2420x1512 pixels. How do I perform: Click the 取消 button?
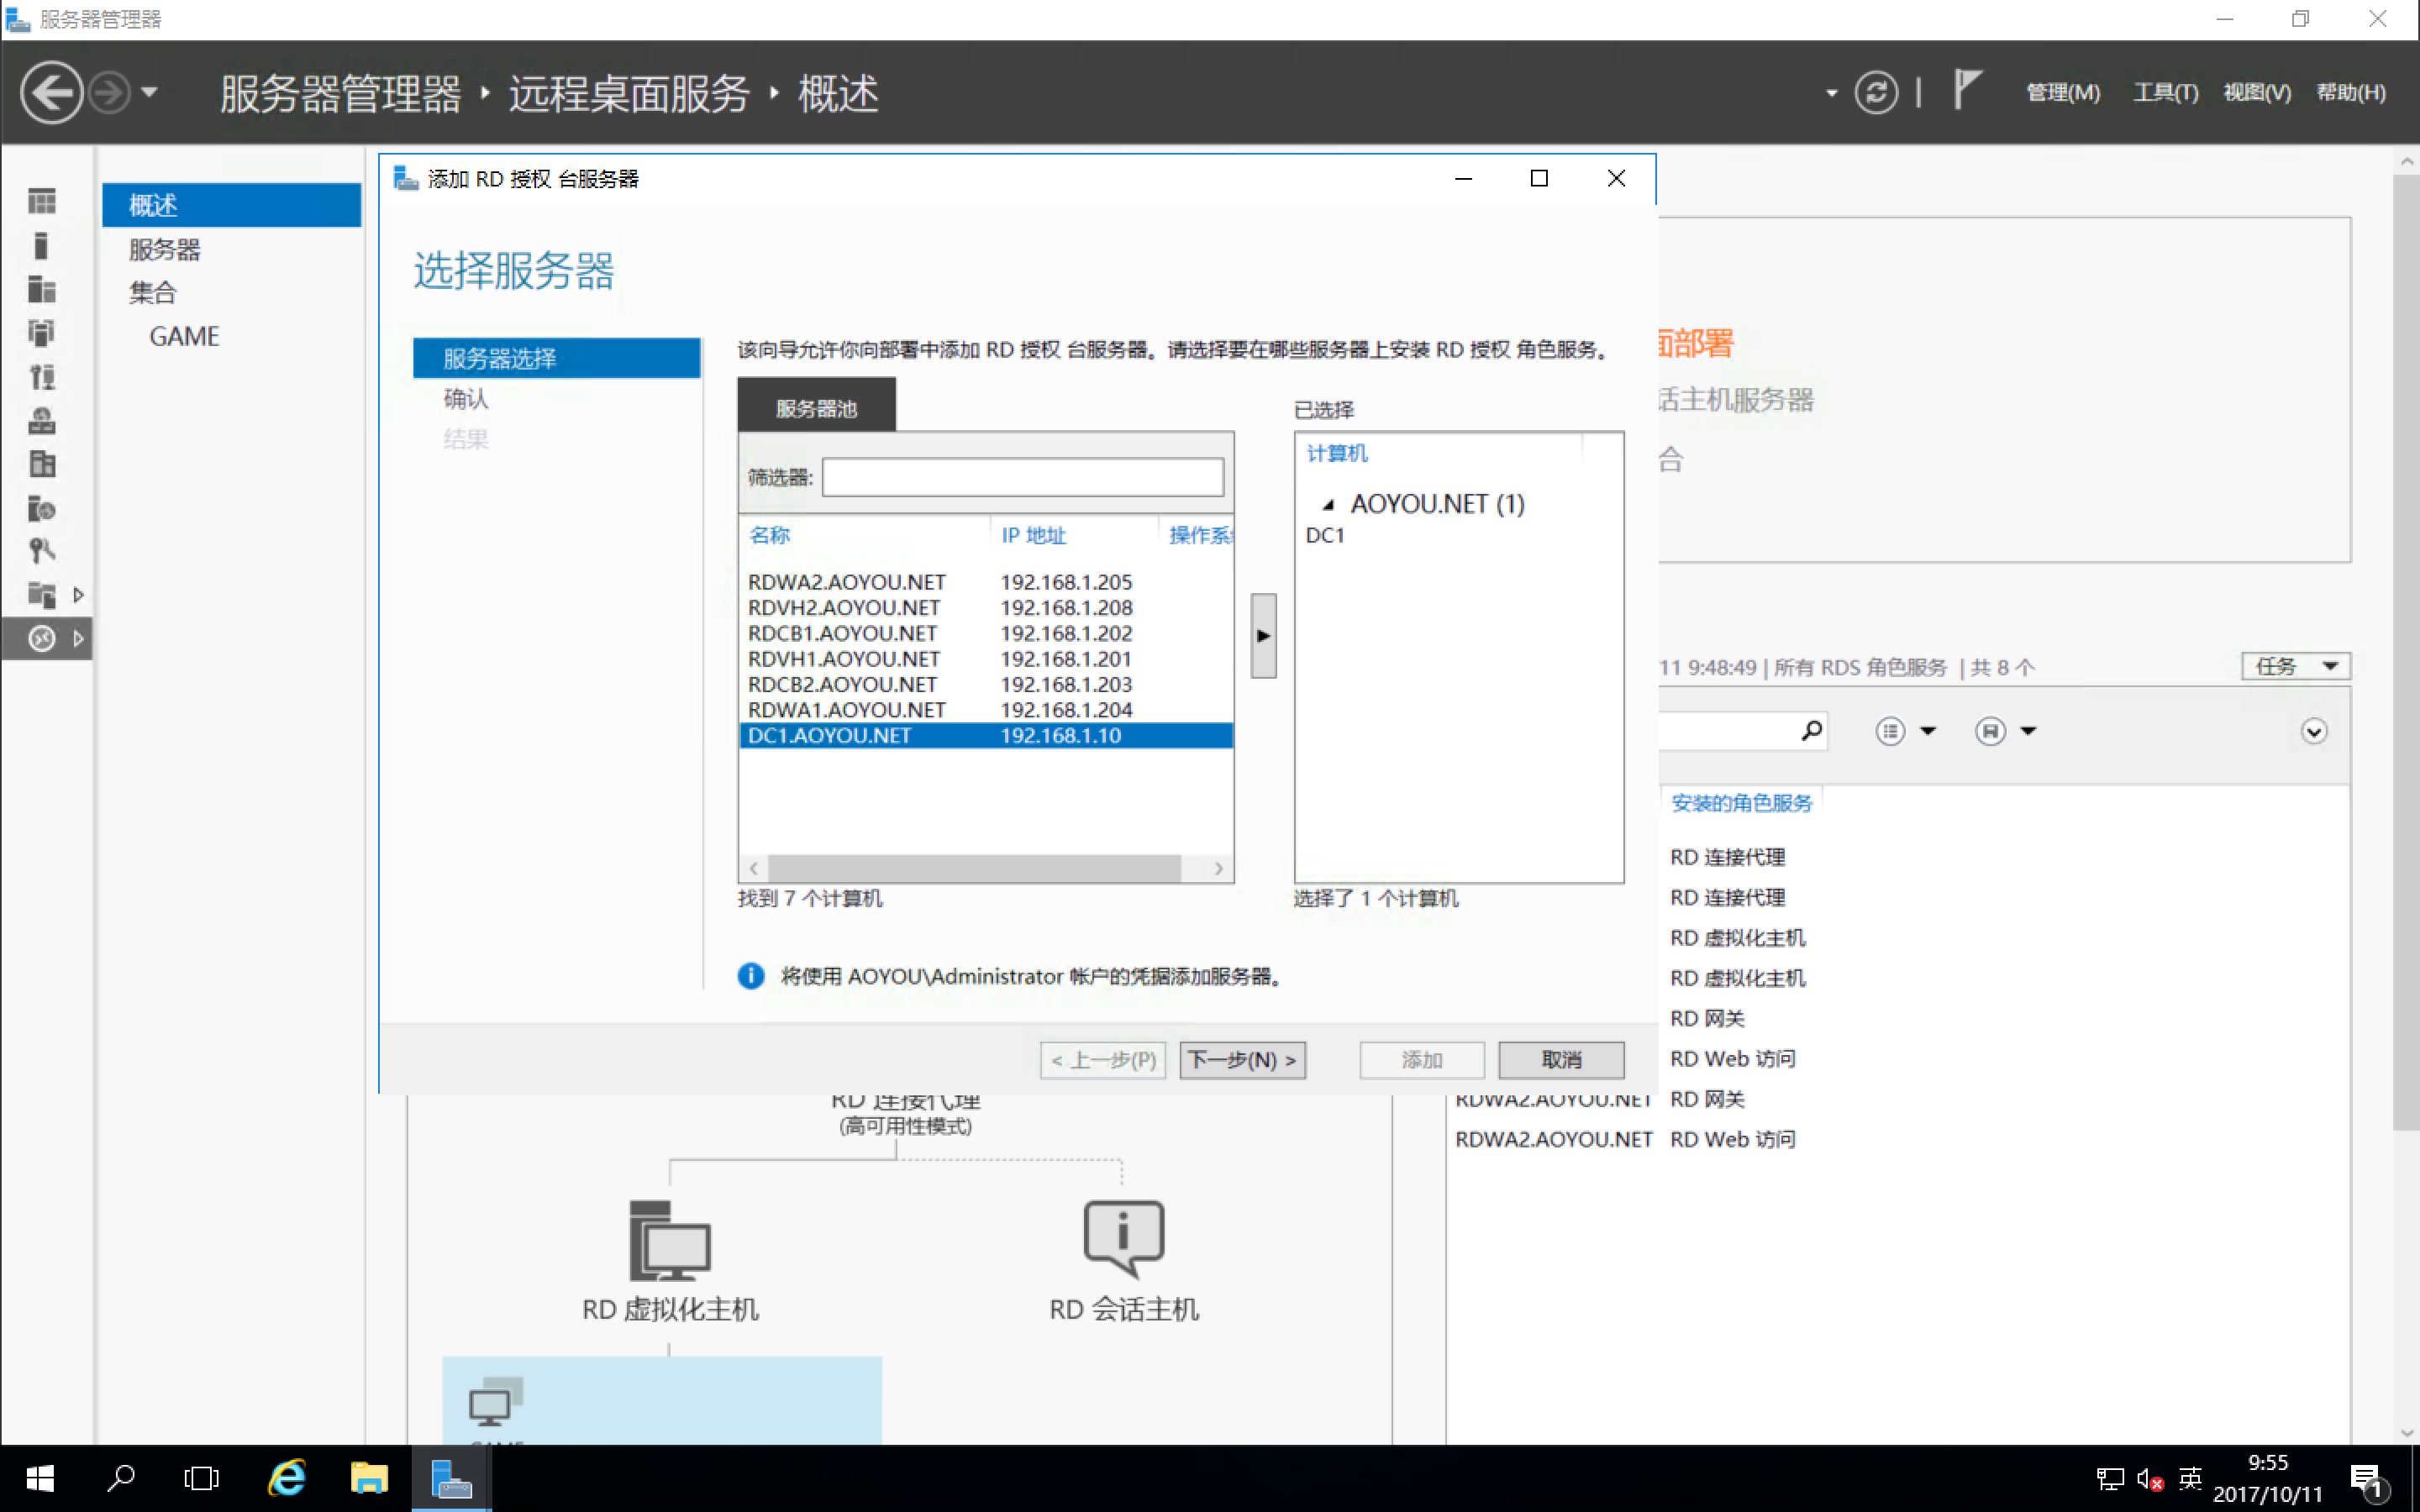1561,1059
